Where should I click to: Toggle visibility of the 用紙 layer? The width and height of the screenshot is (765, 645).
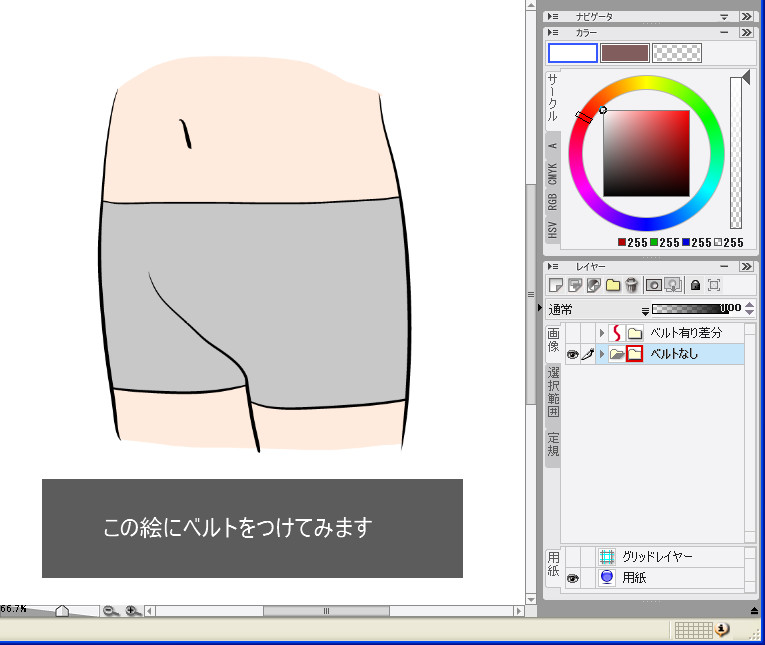tap(572, 578)
